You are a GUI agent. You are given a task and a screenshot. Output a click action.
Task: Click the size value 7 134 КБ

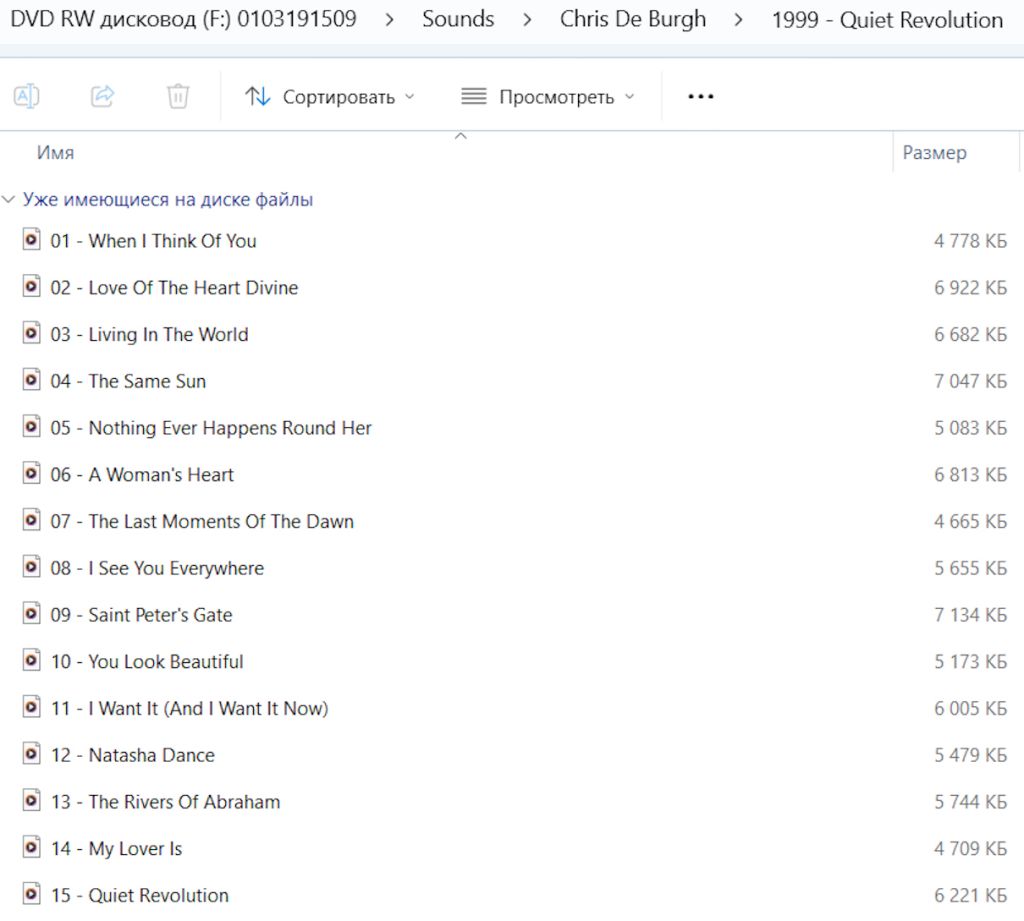point(970,615)
